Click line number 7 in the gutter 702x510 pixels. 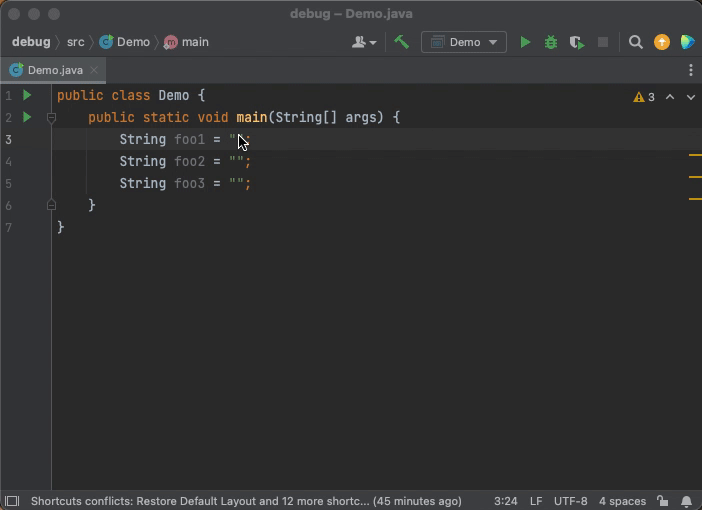(x=9, y=227)
